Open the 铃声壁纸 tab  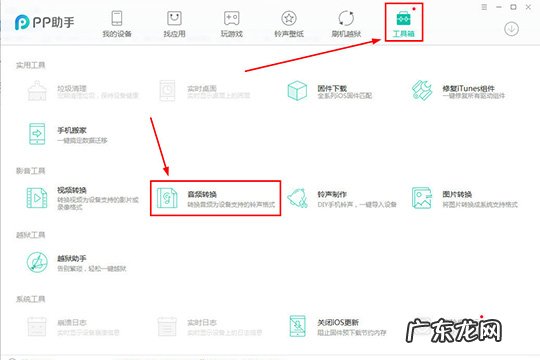tap(289, 23)
